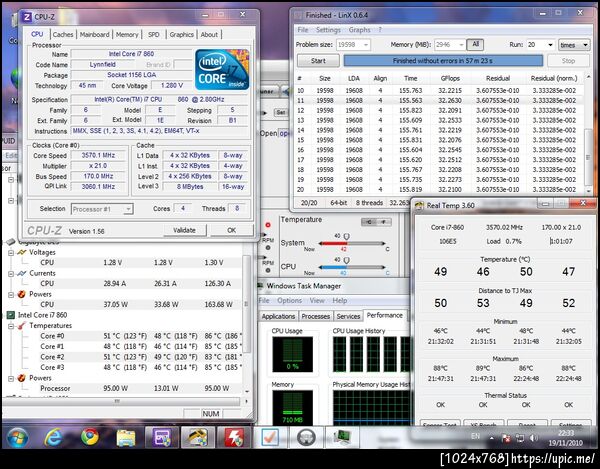
Task: Open the Windows Start menu orb
Action: [18, 438]
